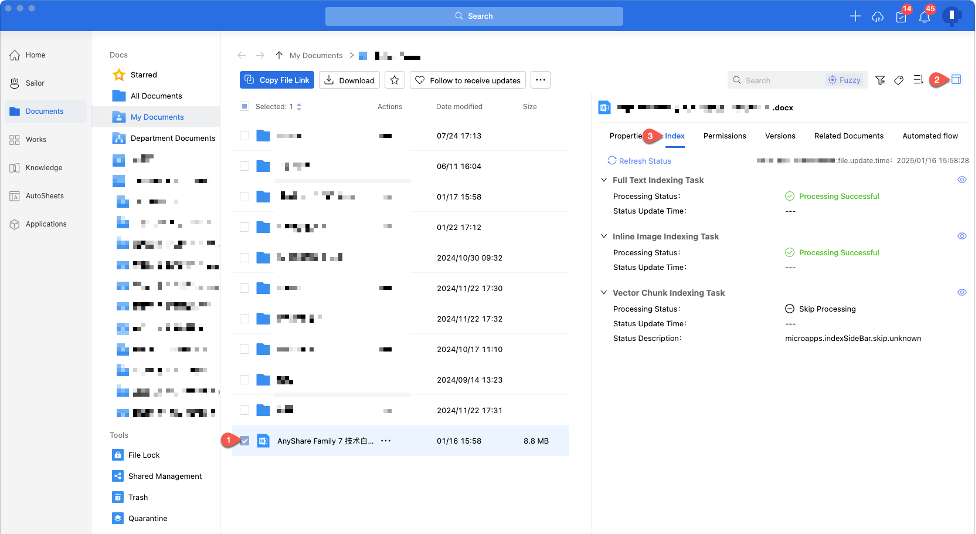Viewport: 976px width, 534px height.
Task: Open the Versions tab
Action: [x=780, y=136]
